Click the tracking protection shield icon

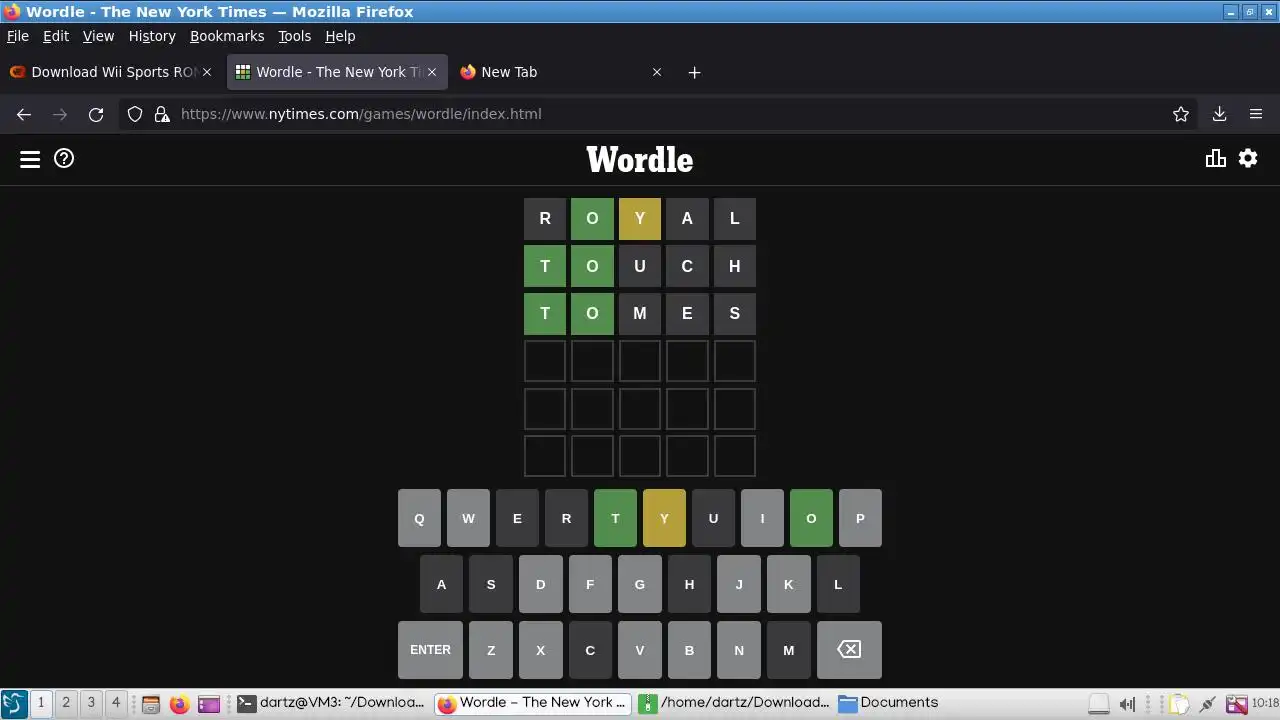(135, 114)
